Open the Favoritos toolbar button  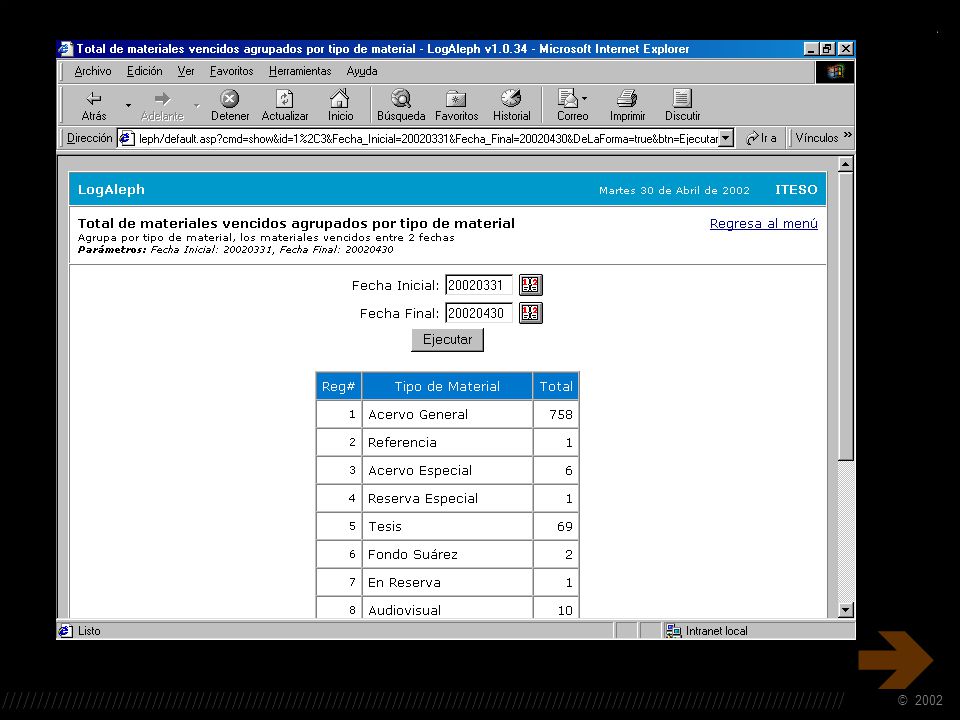(x=456, y=105)
